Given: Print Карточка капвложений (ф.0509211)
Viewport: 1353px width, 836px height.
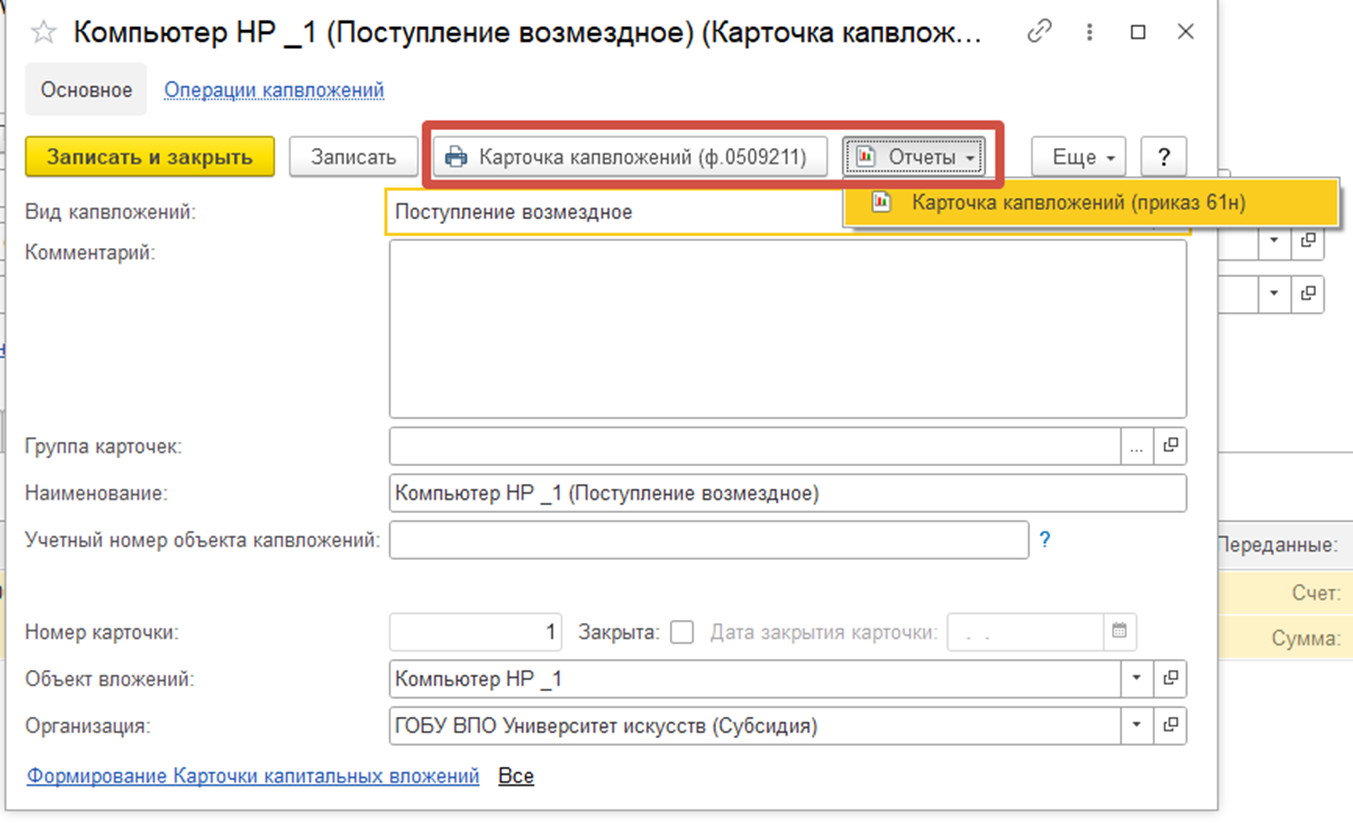Looking at the screenshot, I should 630,157.
